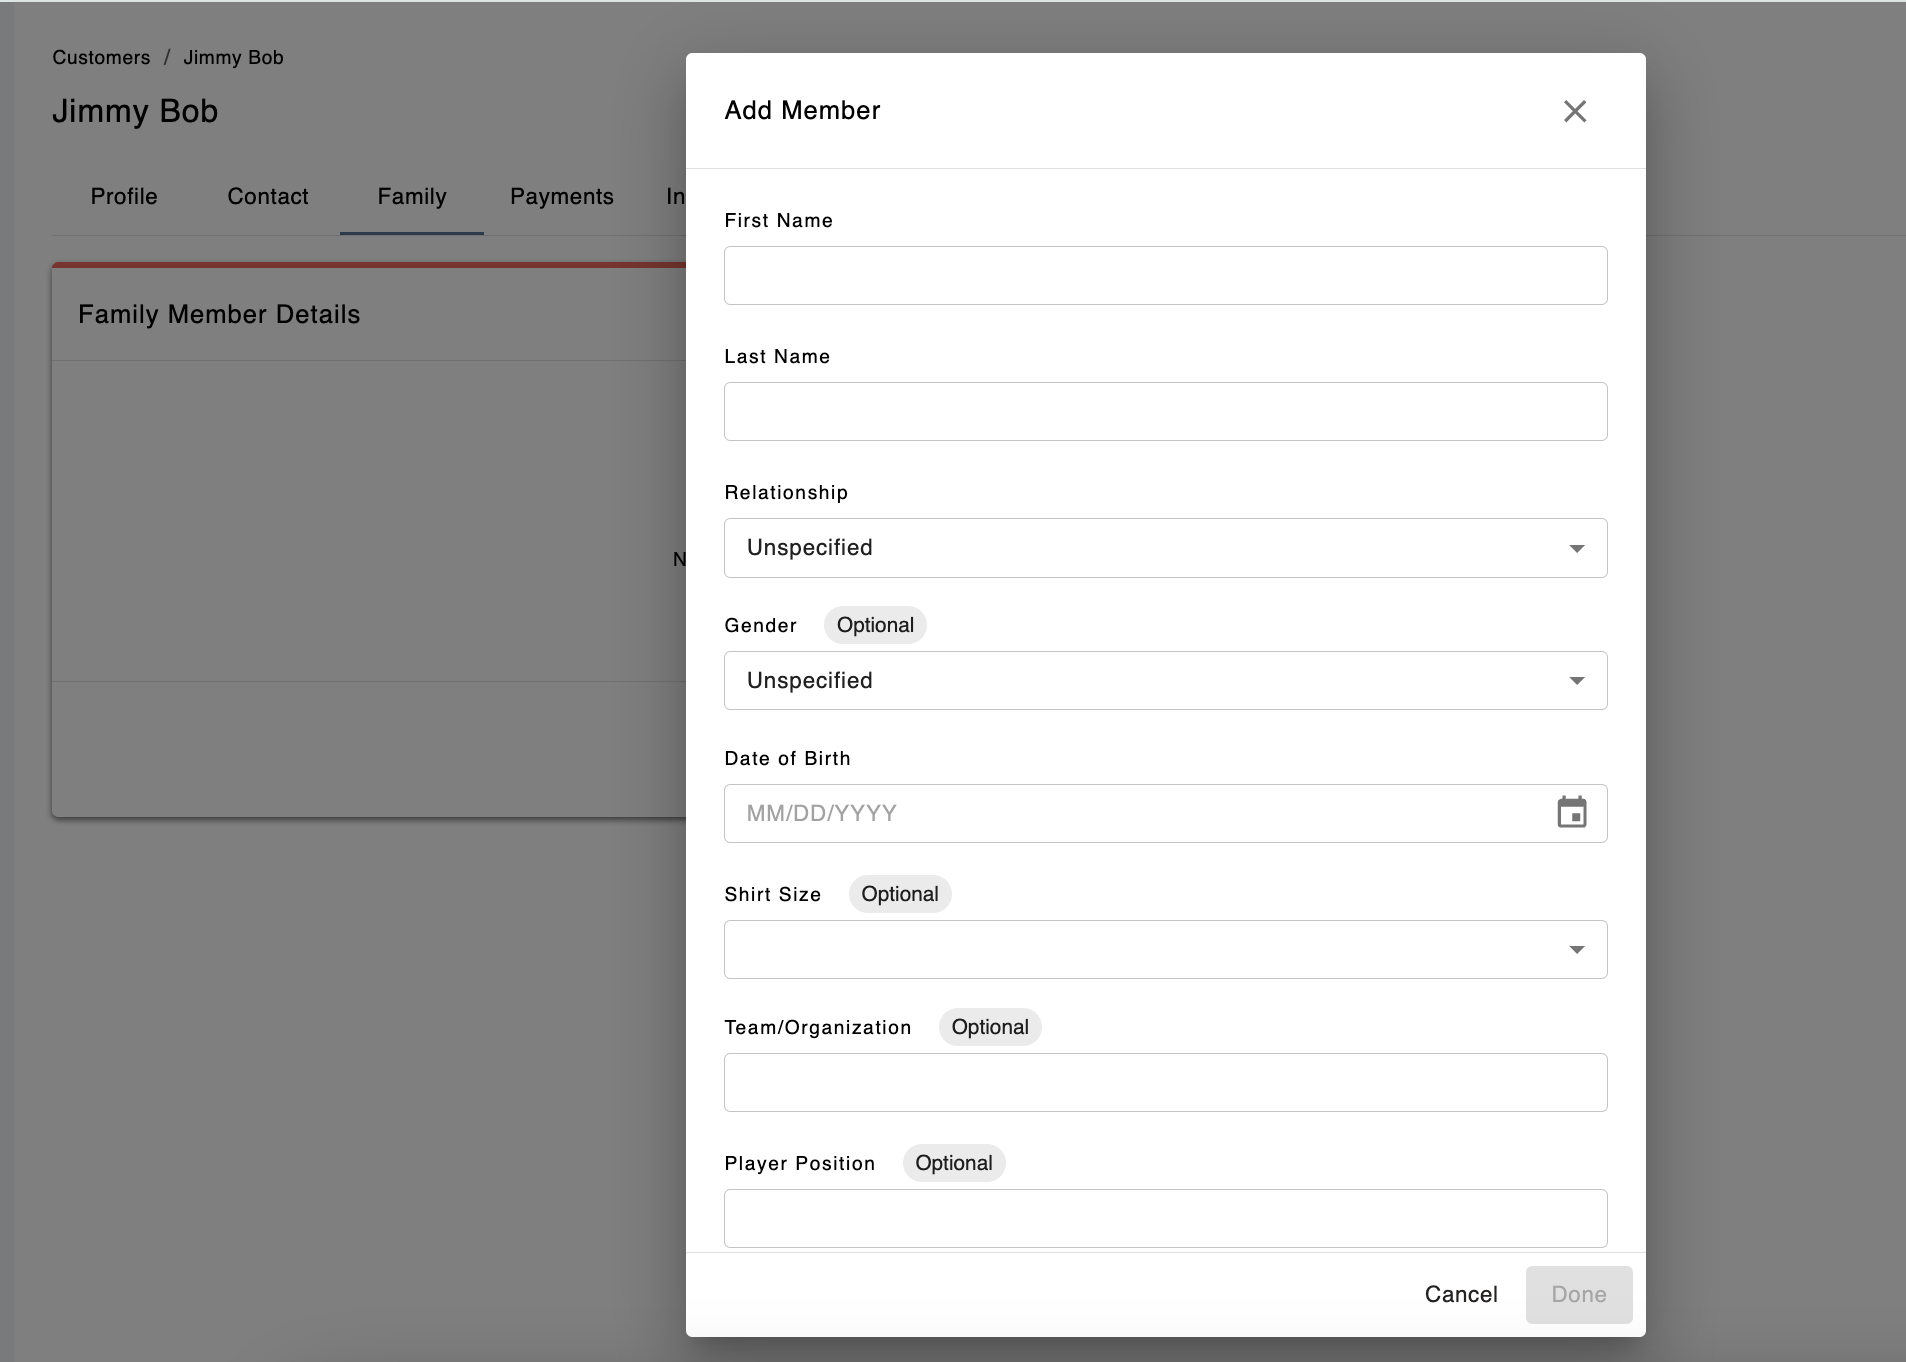
Task: Go to the Payments tab
Action: (561, 196)
